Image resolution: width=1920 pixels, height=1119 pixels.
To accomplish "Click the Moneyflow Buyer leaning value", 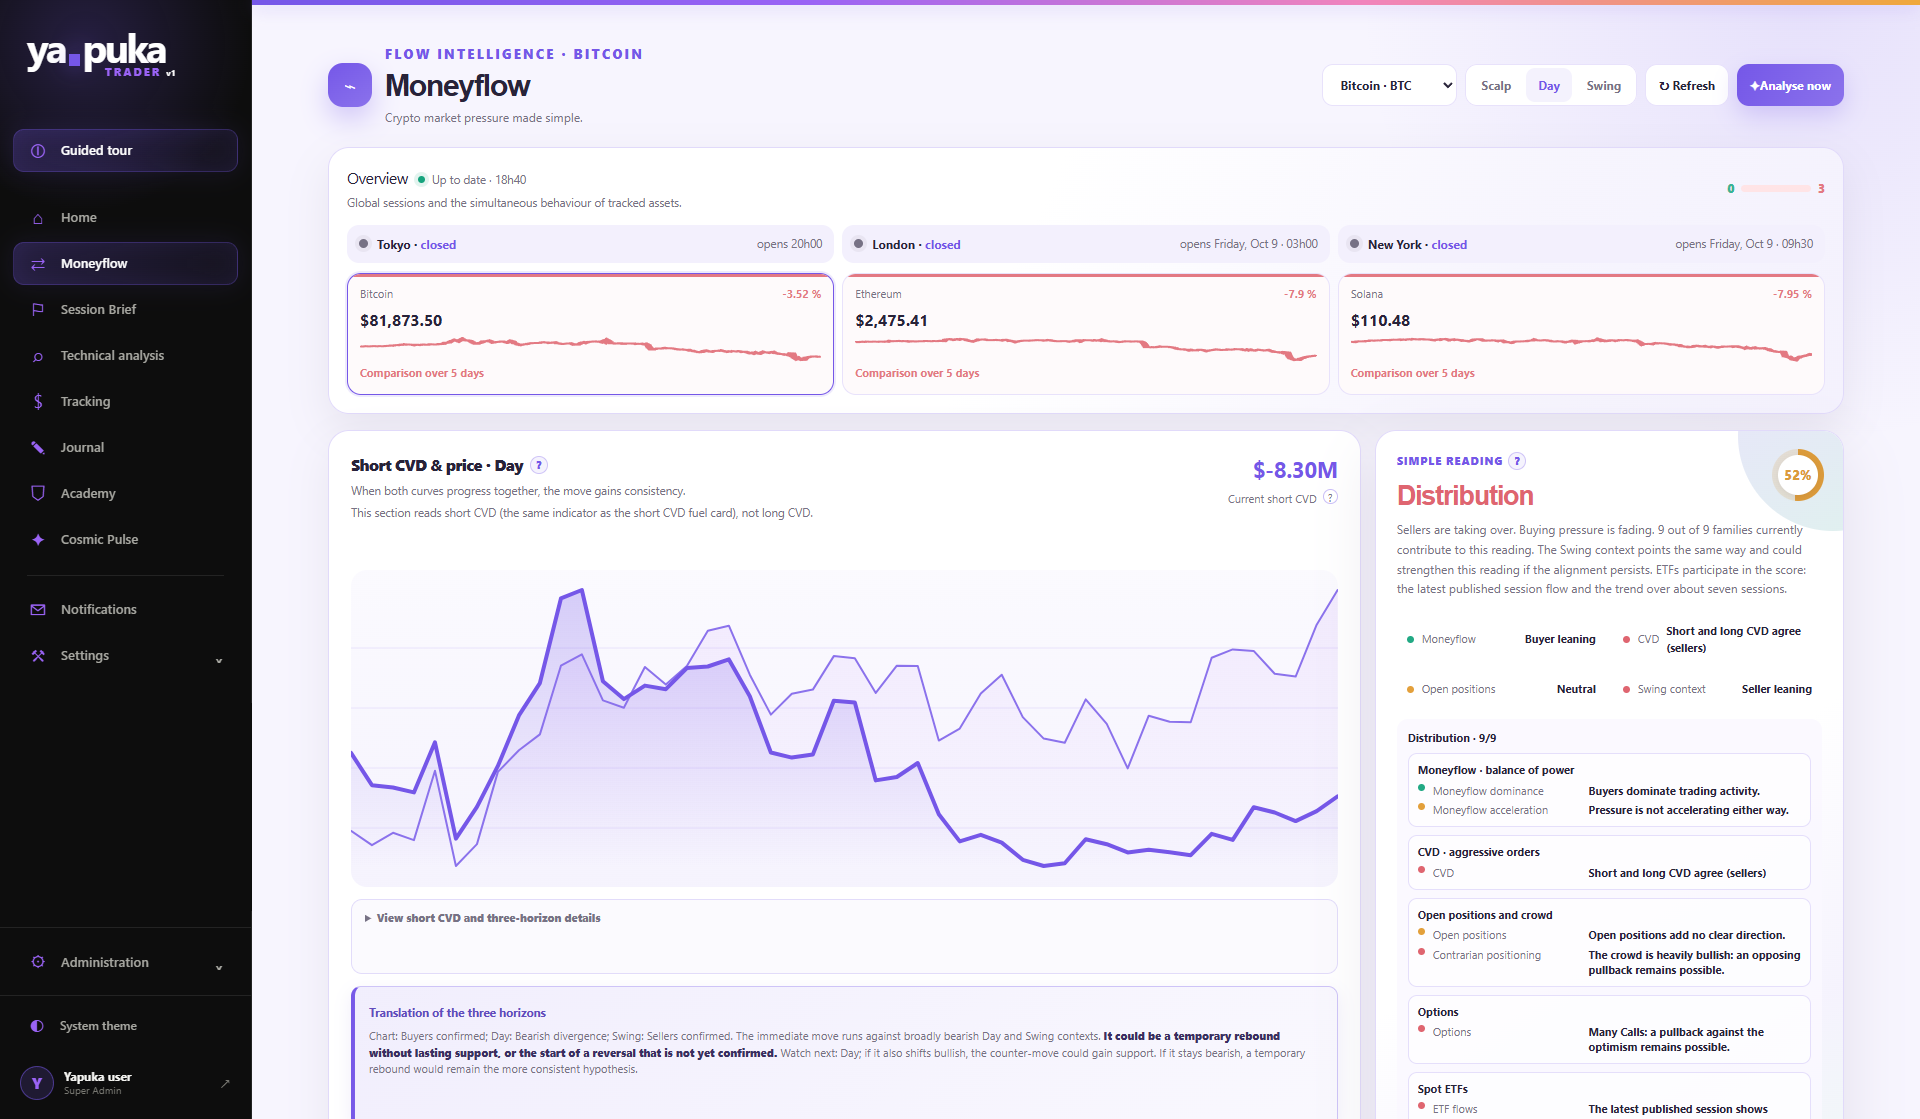I will click(x=1560, y=639).
